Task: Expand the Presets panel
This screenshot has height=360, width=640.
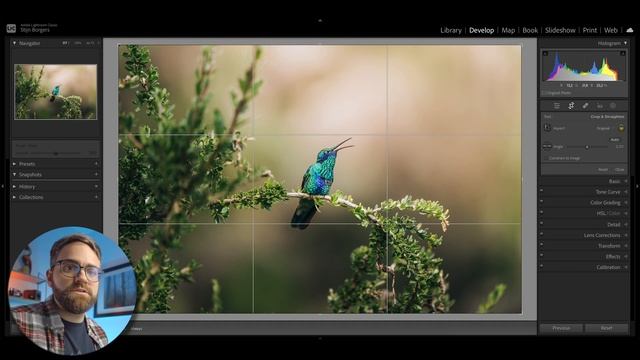Action: (x=14, y=164)
